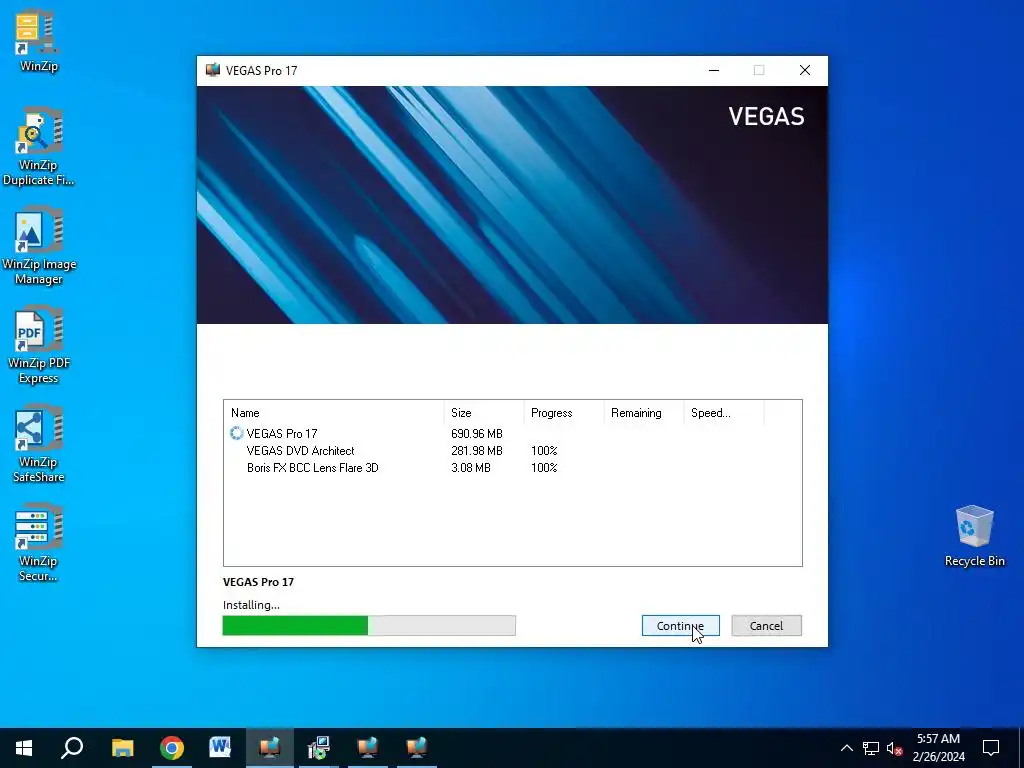
Task: Click the 3.08 MB size value
Action: [x=470, y=468]
